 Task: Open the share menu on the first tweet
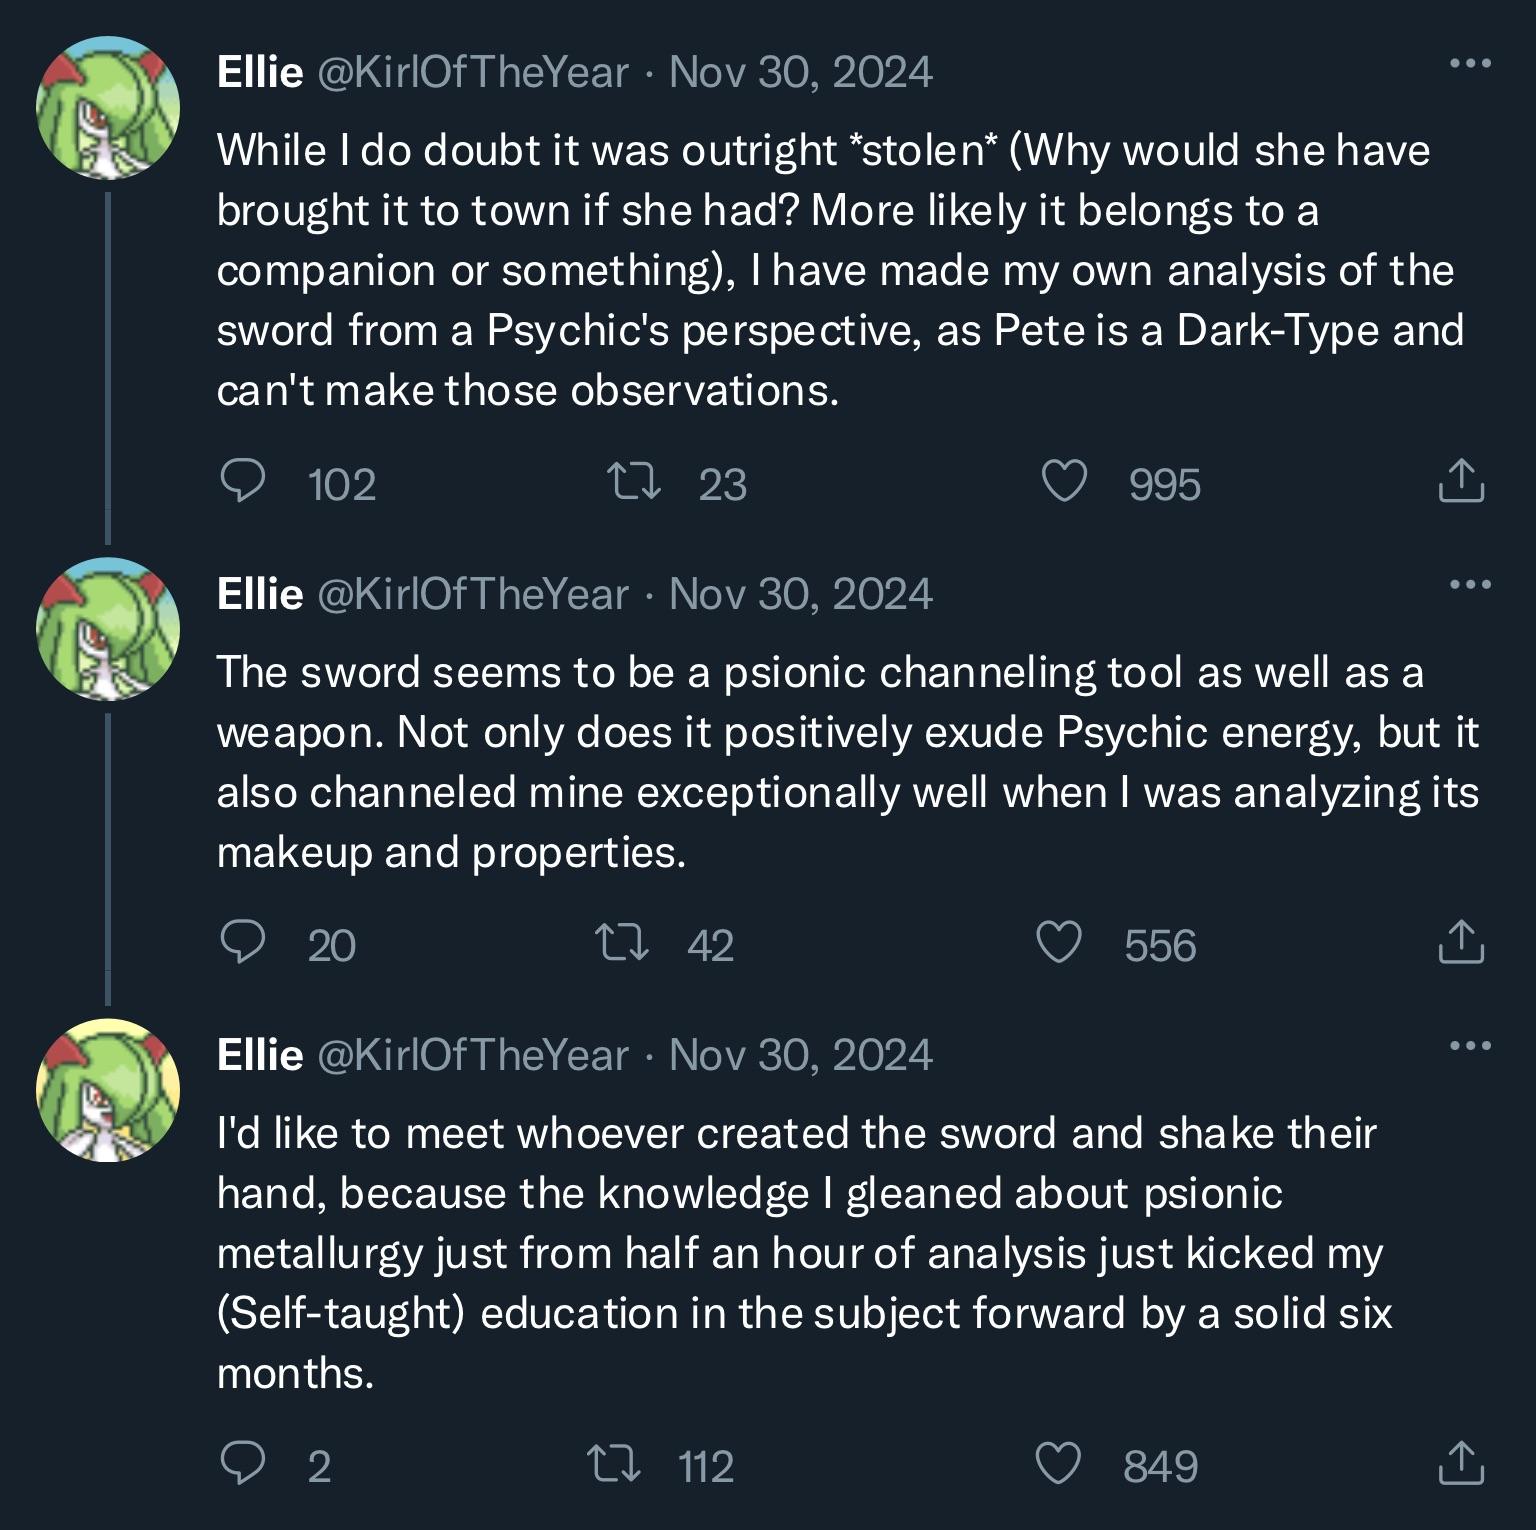pyautogui.click(x=1463, y=484)
